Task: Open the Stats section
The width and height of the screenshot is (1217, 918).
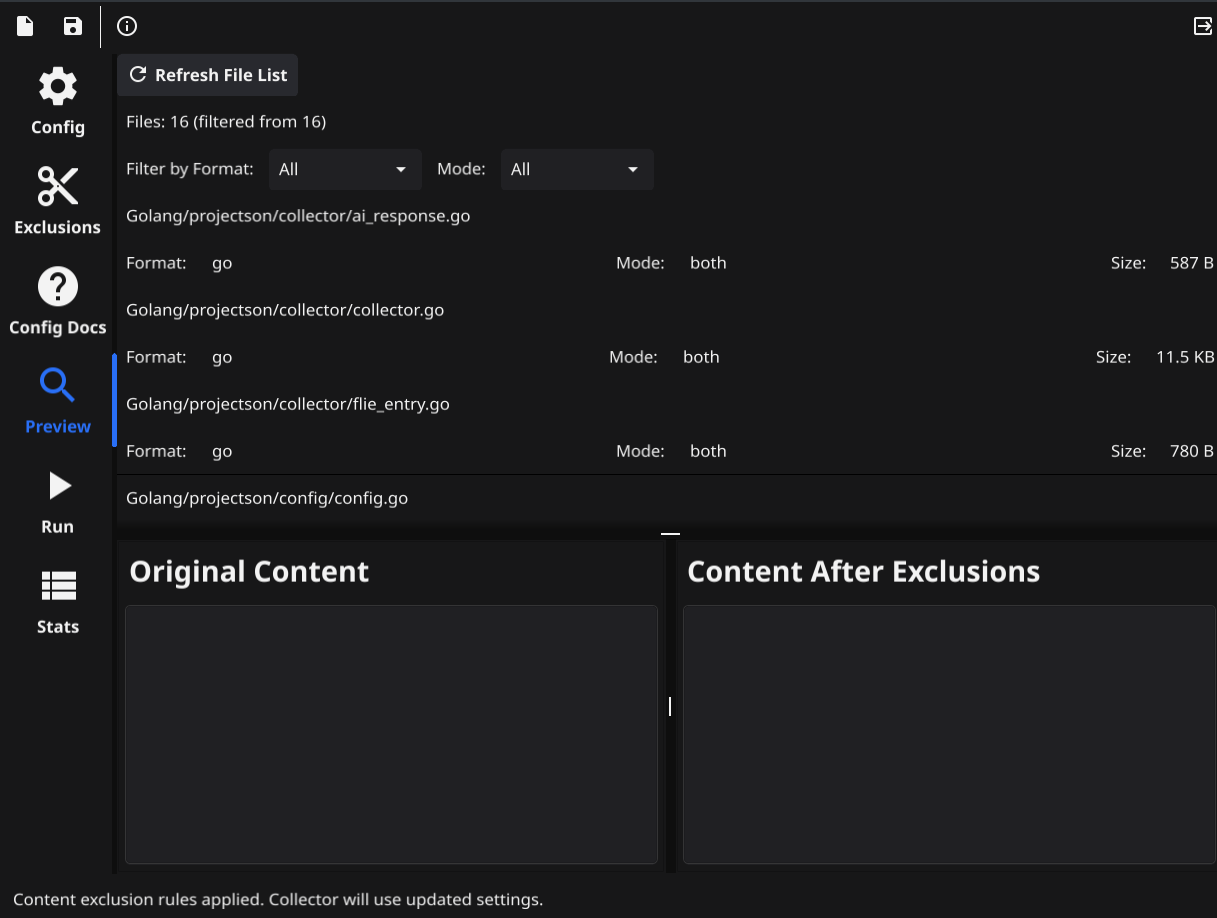Action: coord(58,601)
